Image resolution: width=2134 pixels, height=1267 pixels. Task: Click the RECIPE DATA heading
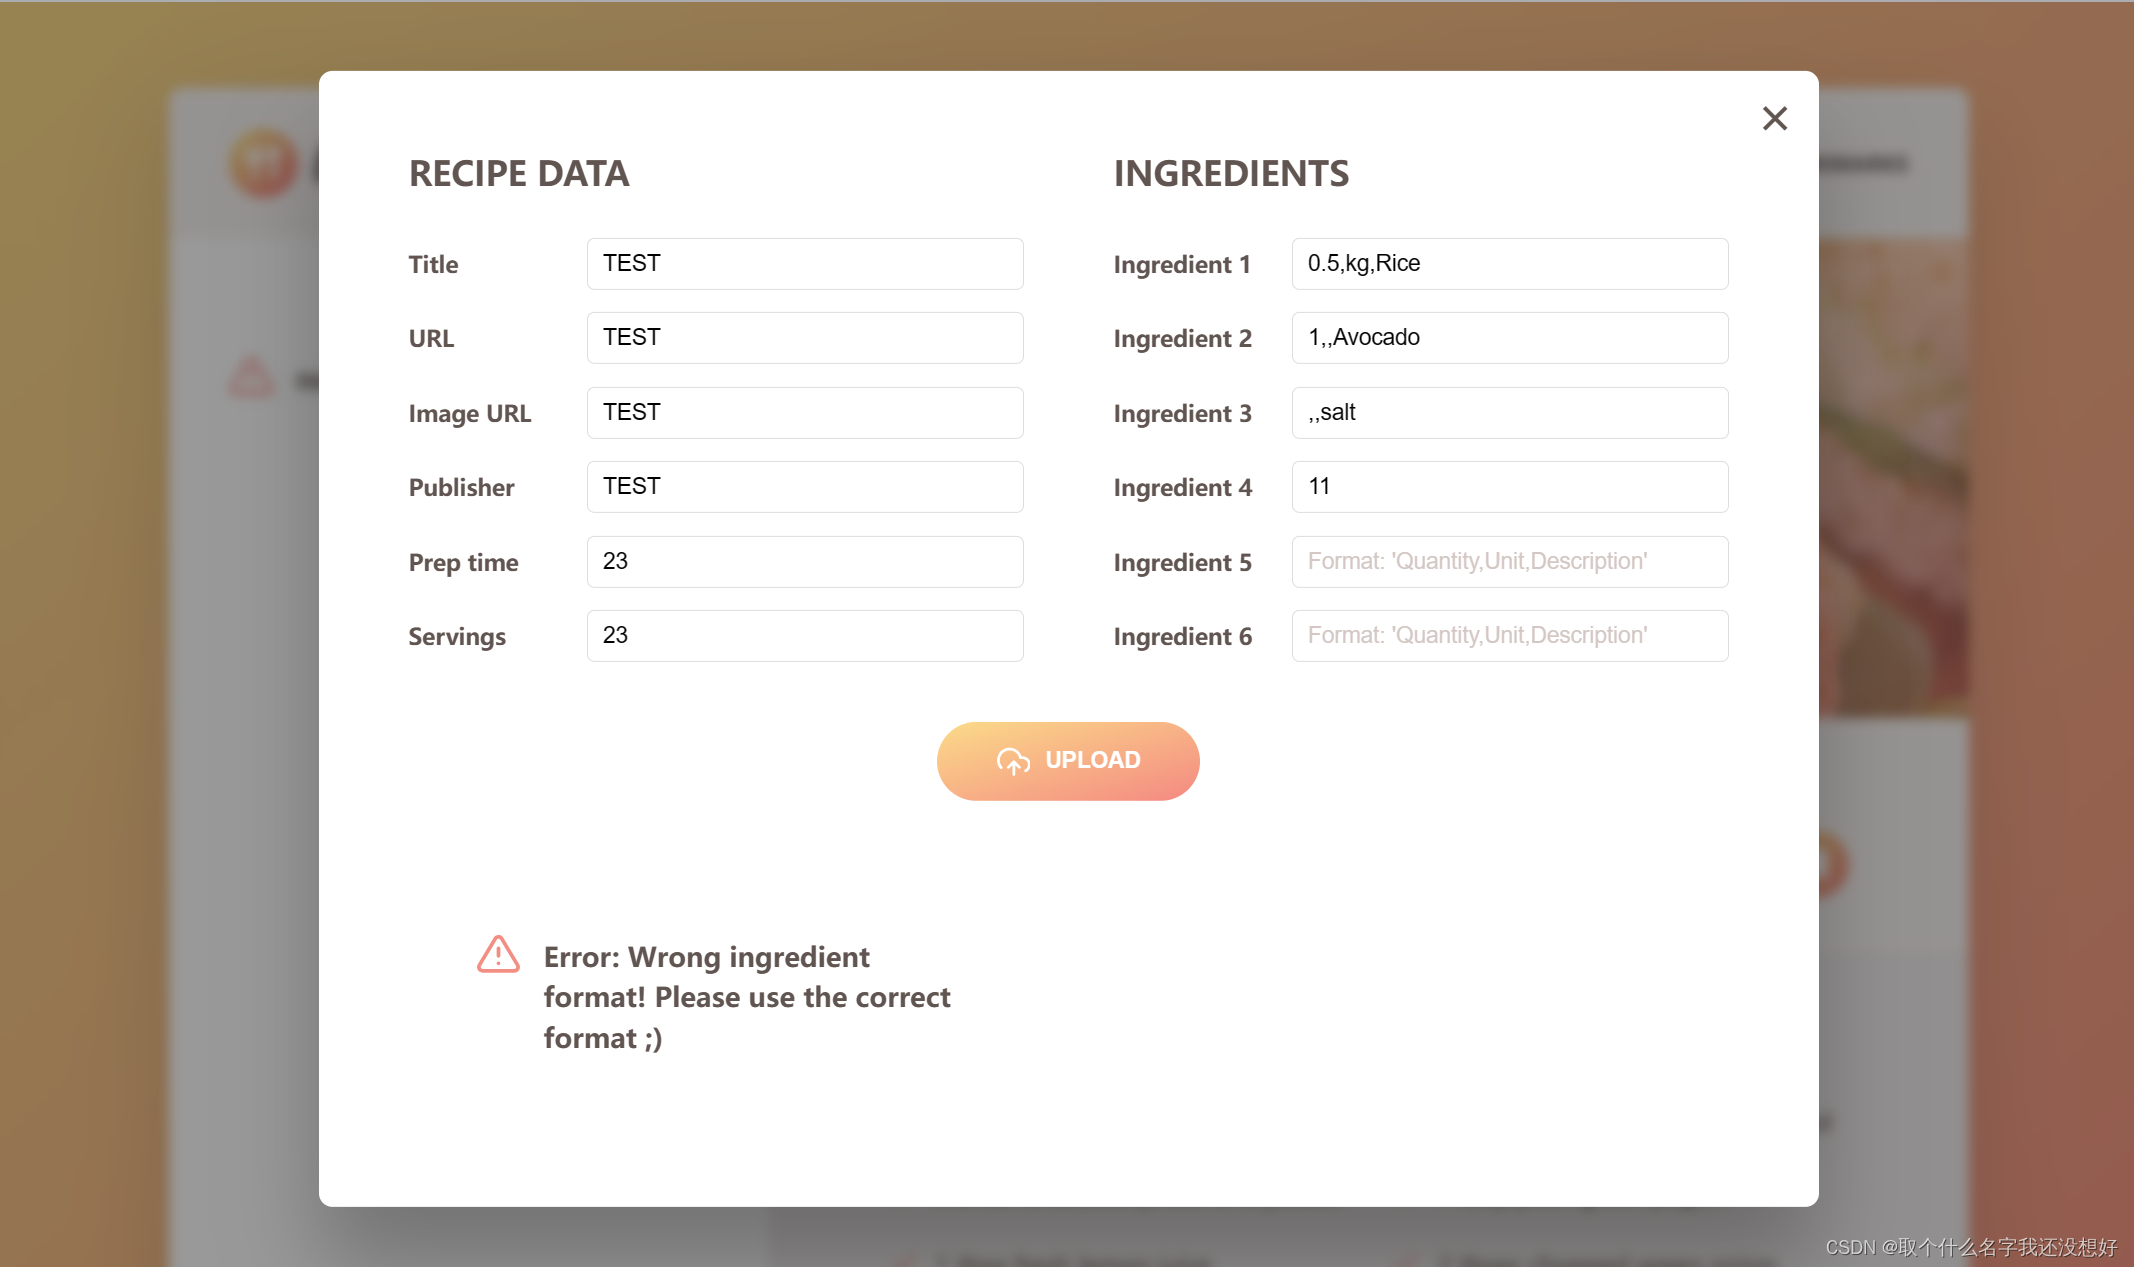(519, 173)
